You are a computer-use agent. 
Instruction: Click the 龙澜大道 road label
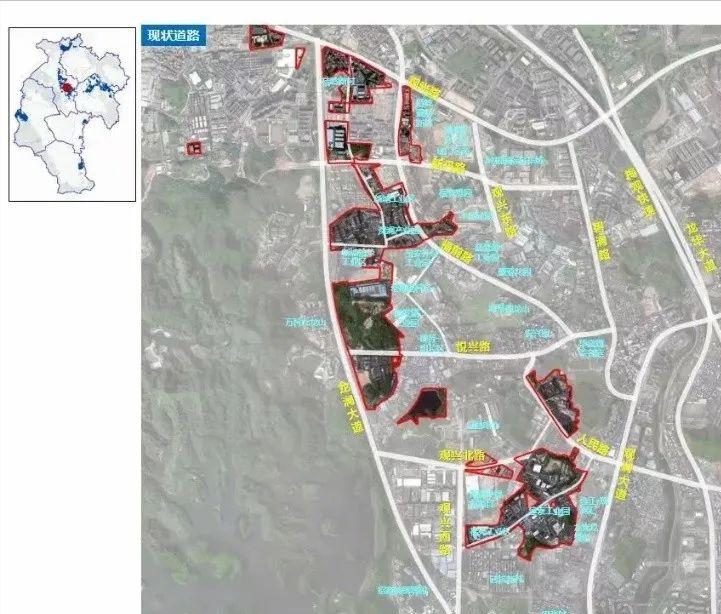pyautogui.click(x=351, y=407)
